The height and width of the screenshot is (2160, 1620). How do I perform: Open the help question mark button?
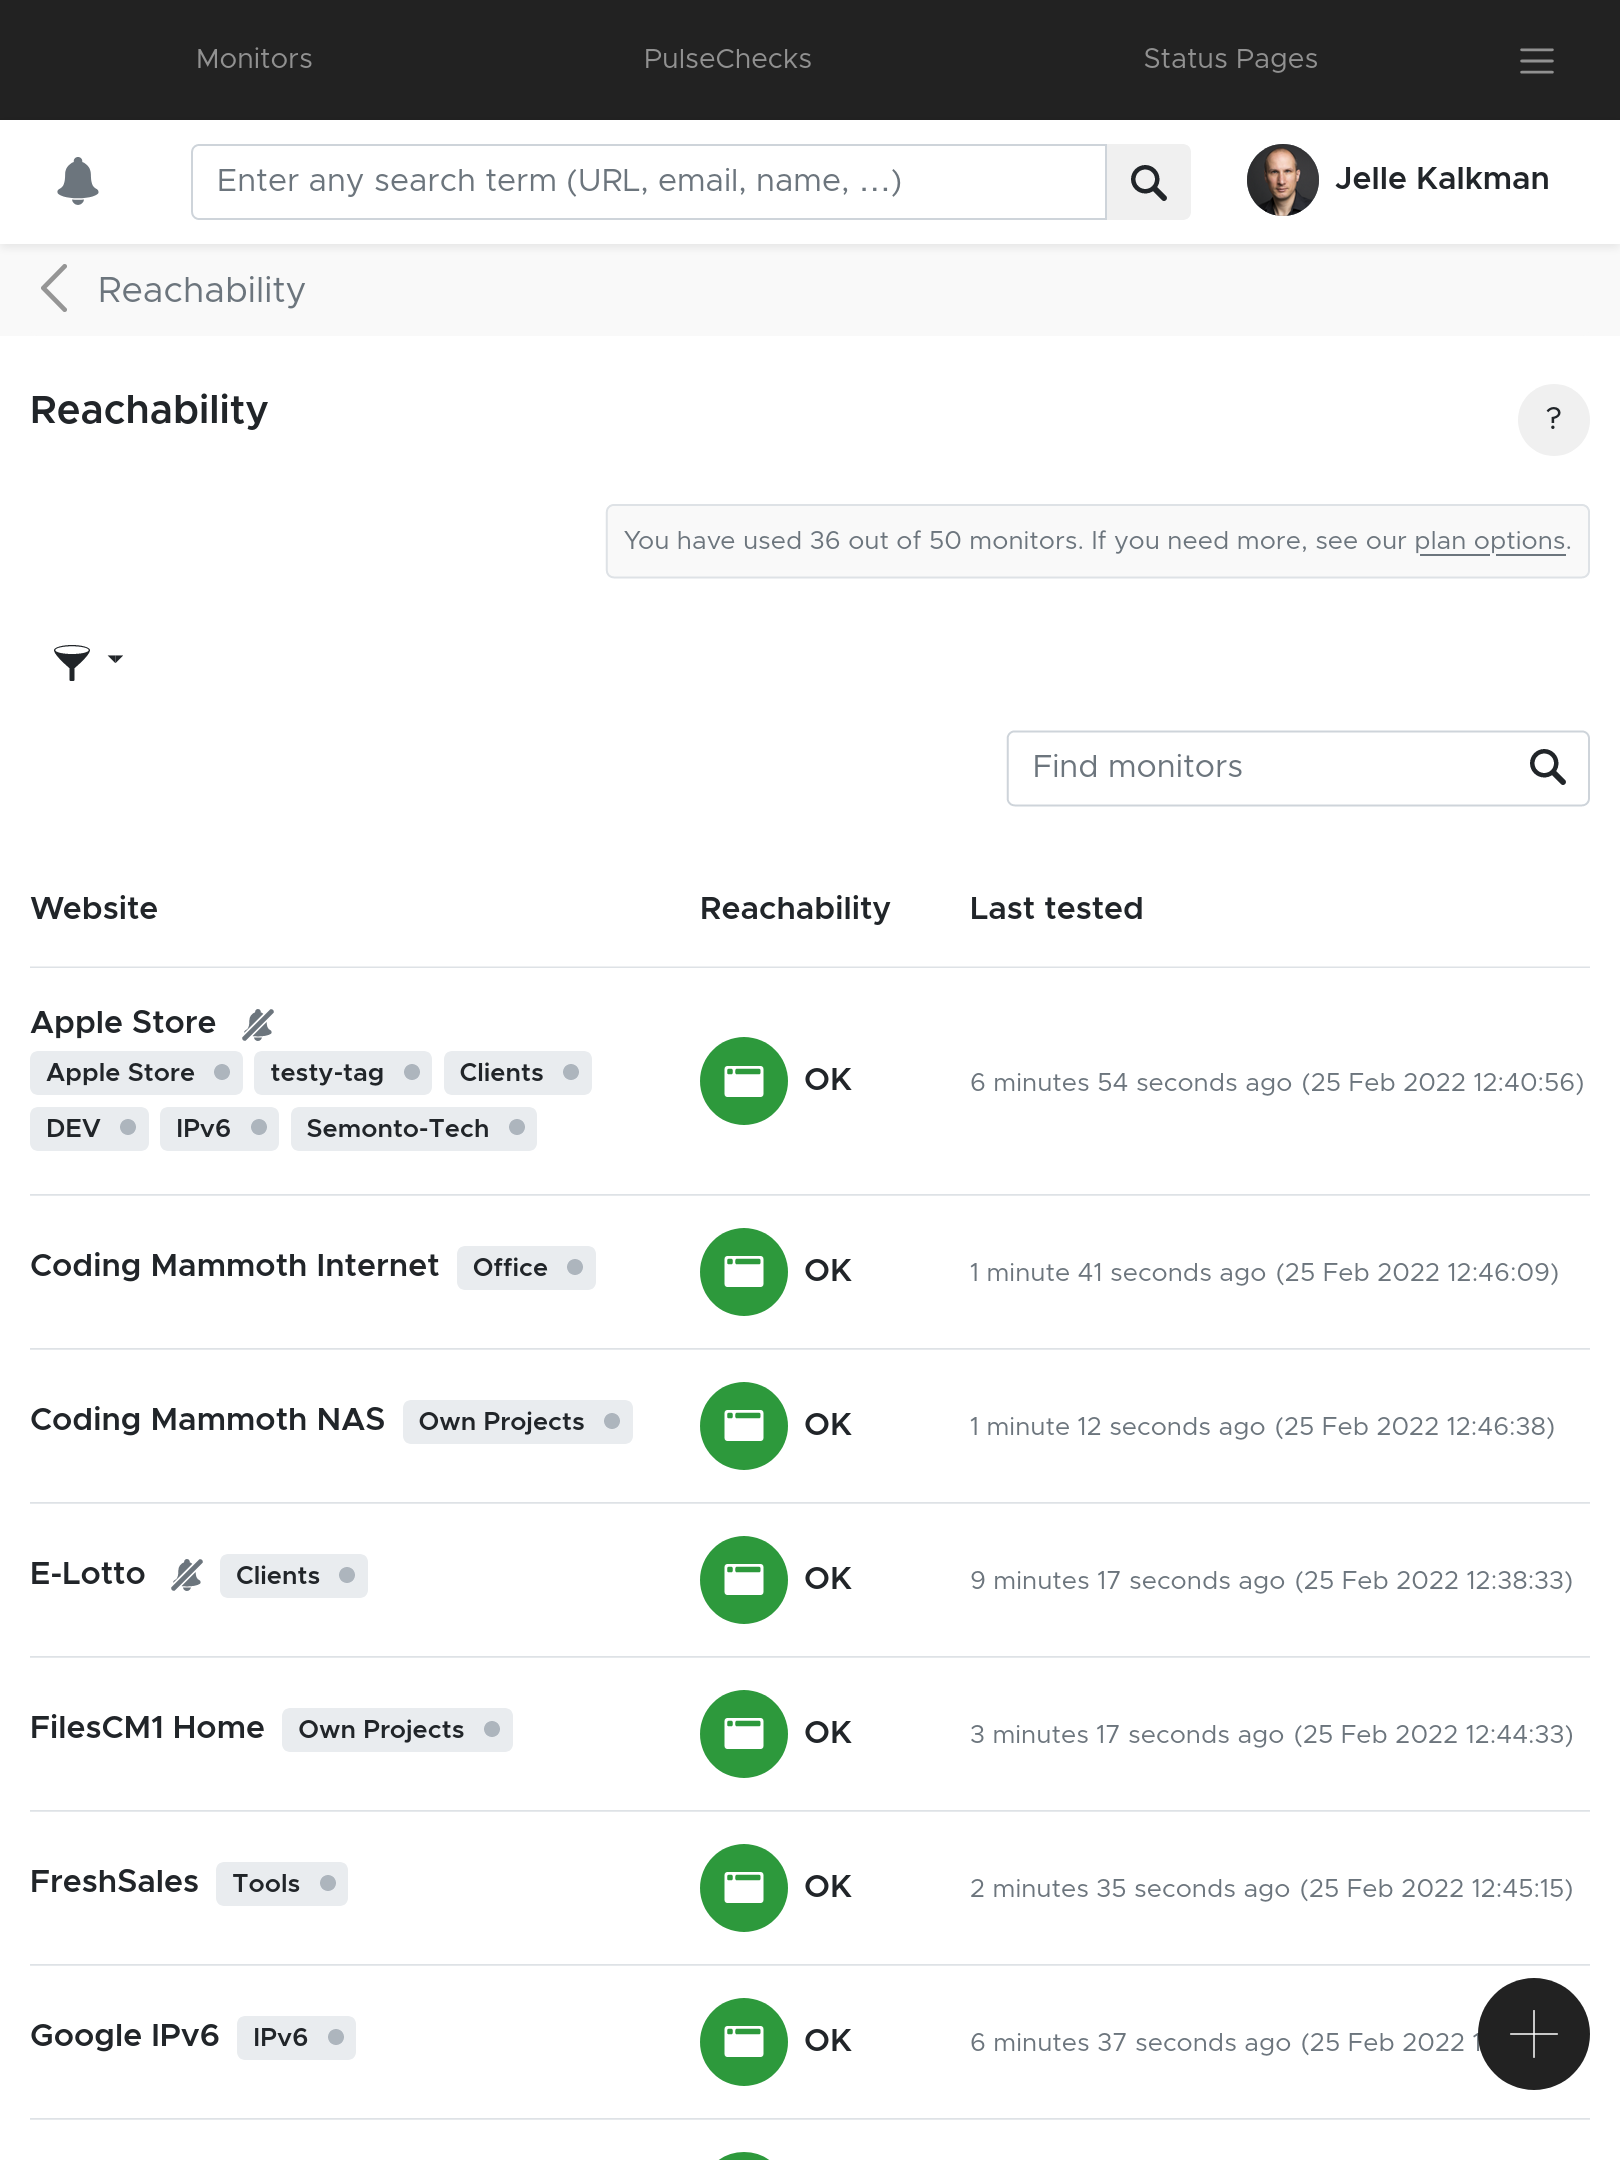coord(1553,419)
